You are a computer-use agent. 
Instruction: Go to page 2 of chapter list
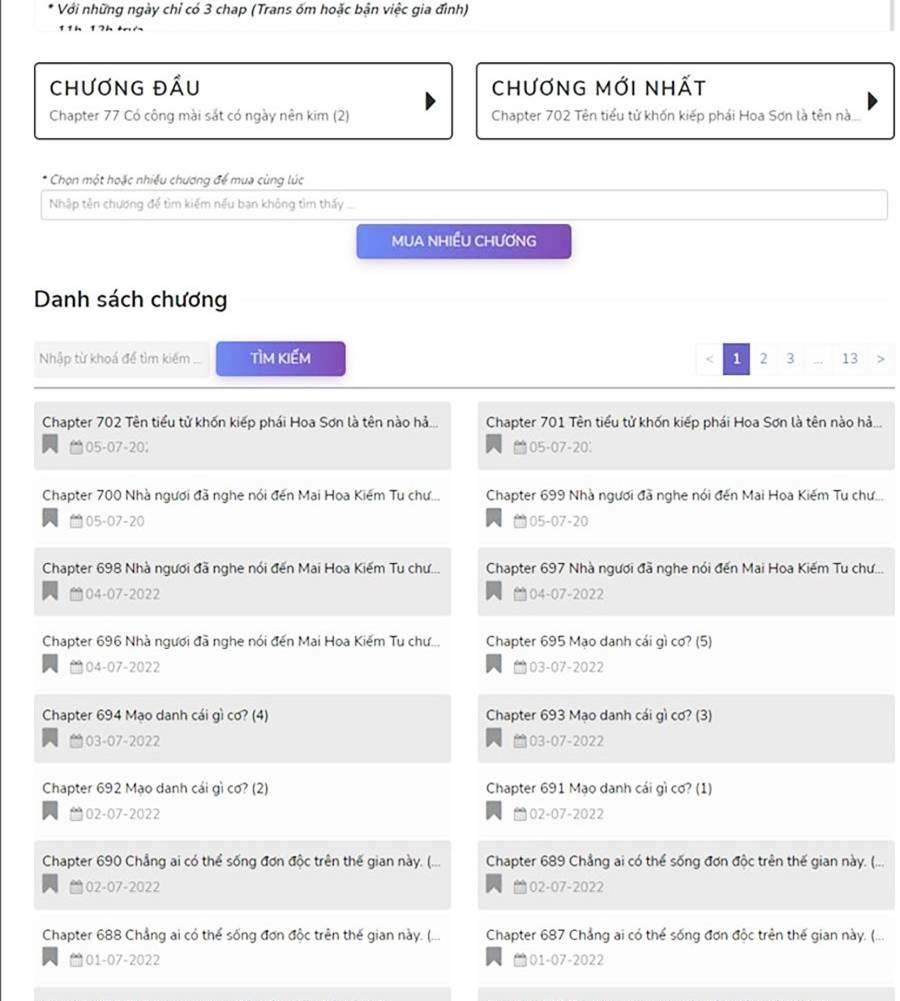tap(763, 359)
